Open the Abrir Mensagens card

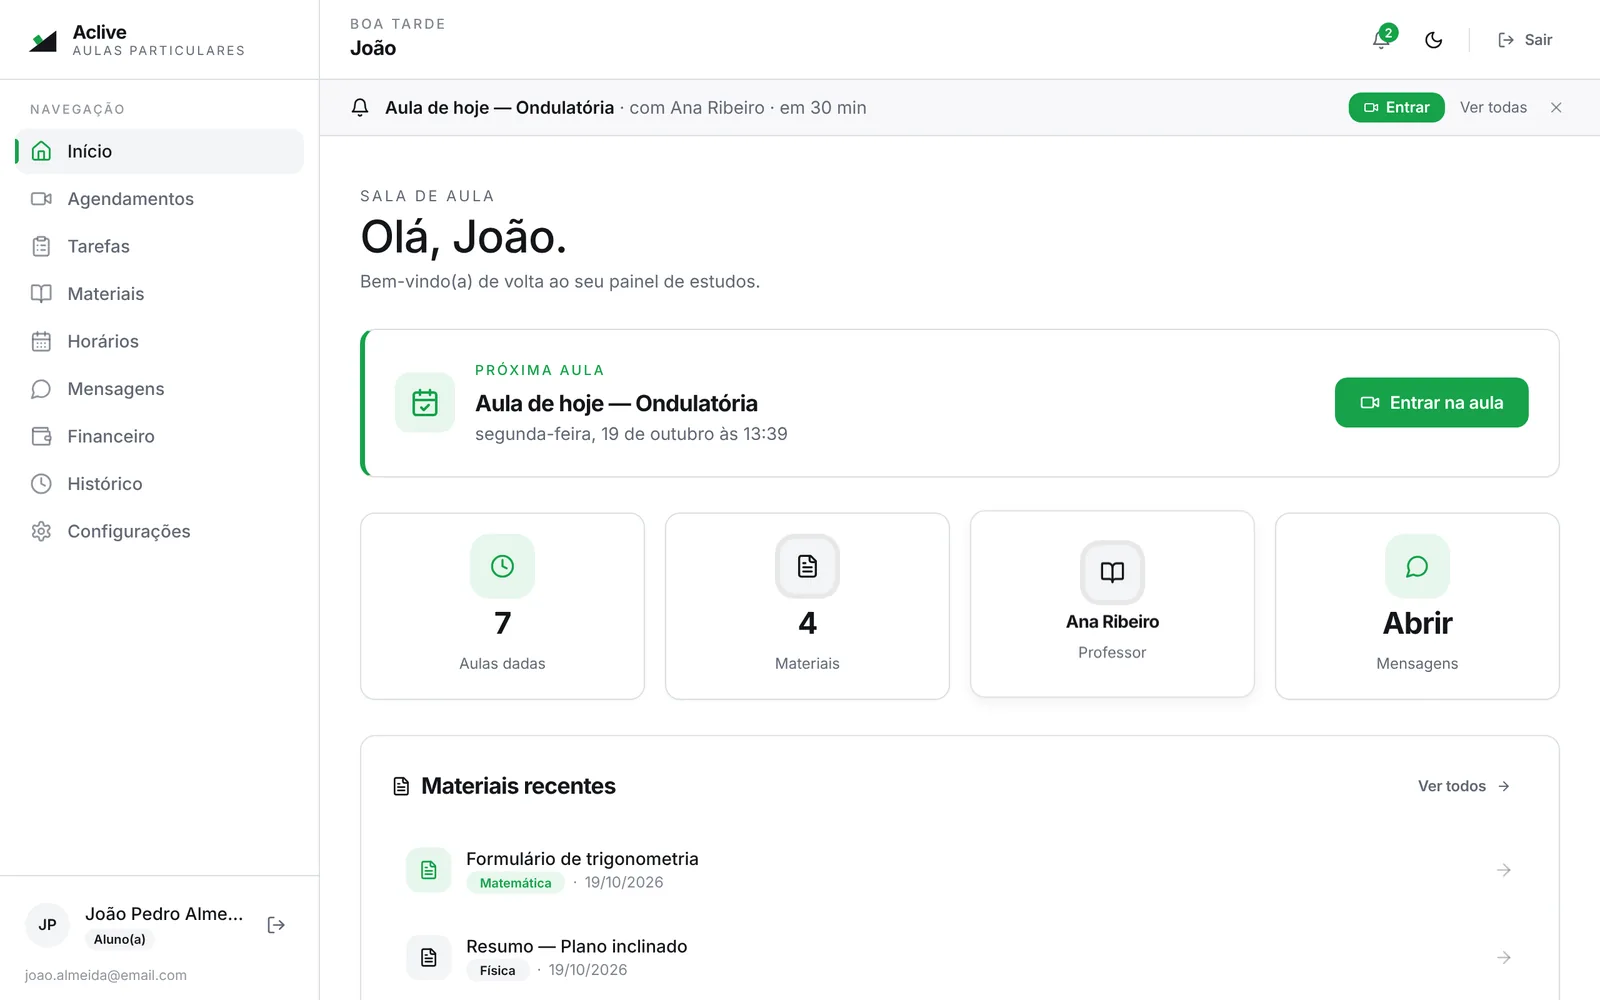click(1417, 606)
